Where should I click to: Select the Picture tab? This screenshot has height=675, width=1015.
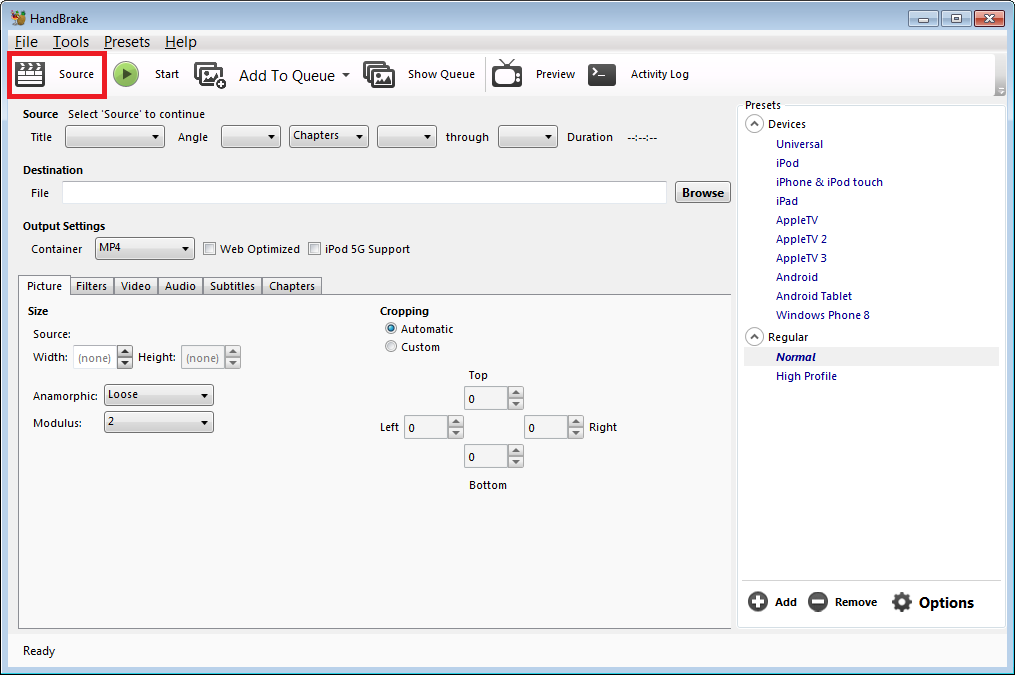pyautogui.click(x=45, y=285)
